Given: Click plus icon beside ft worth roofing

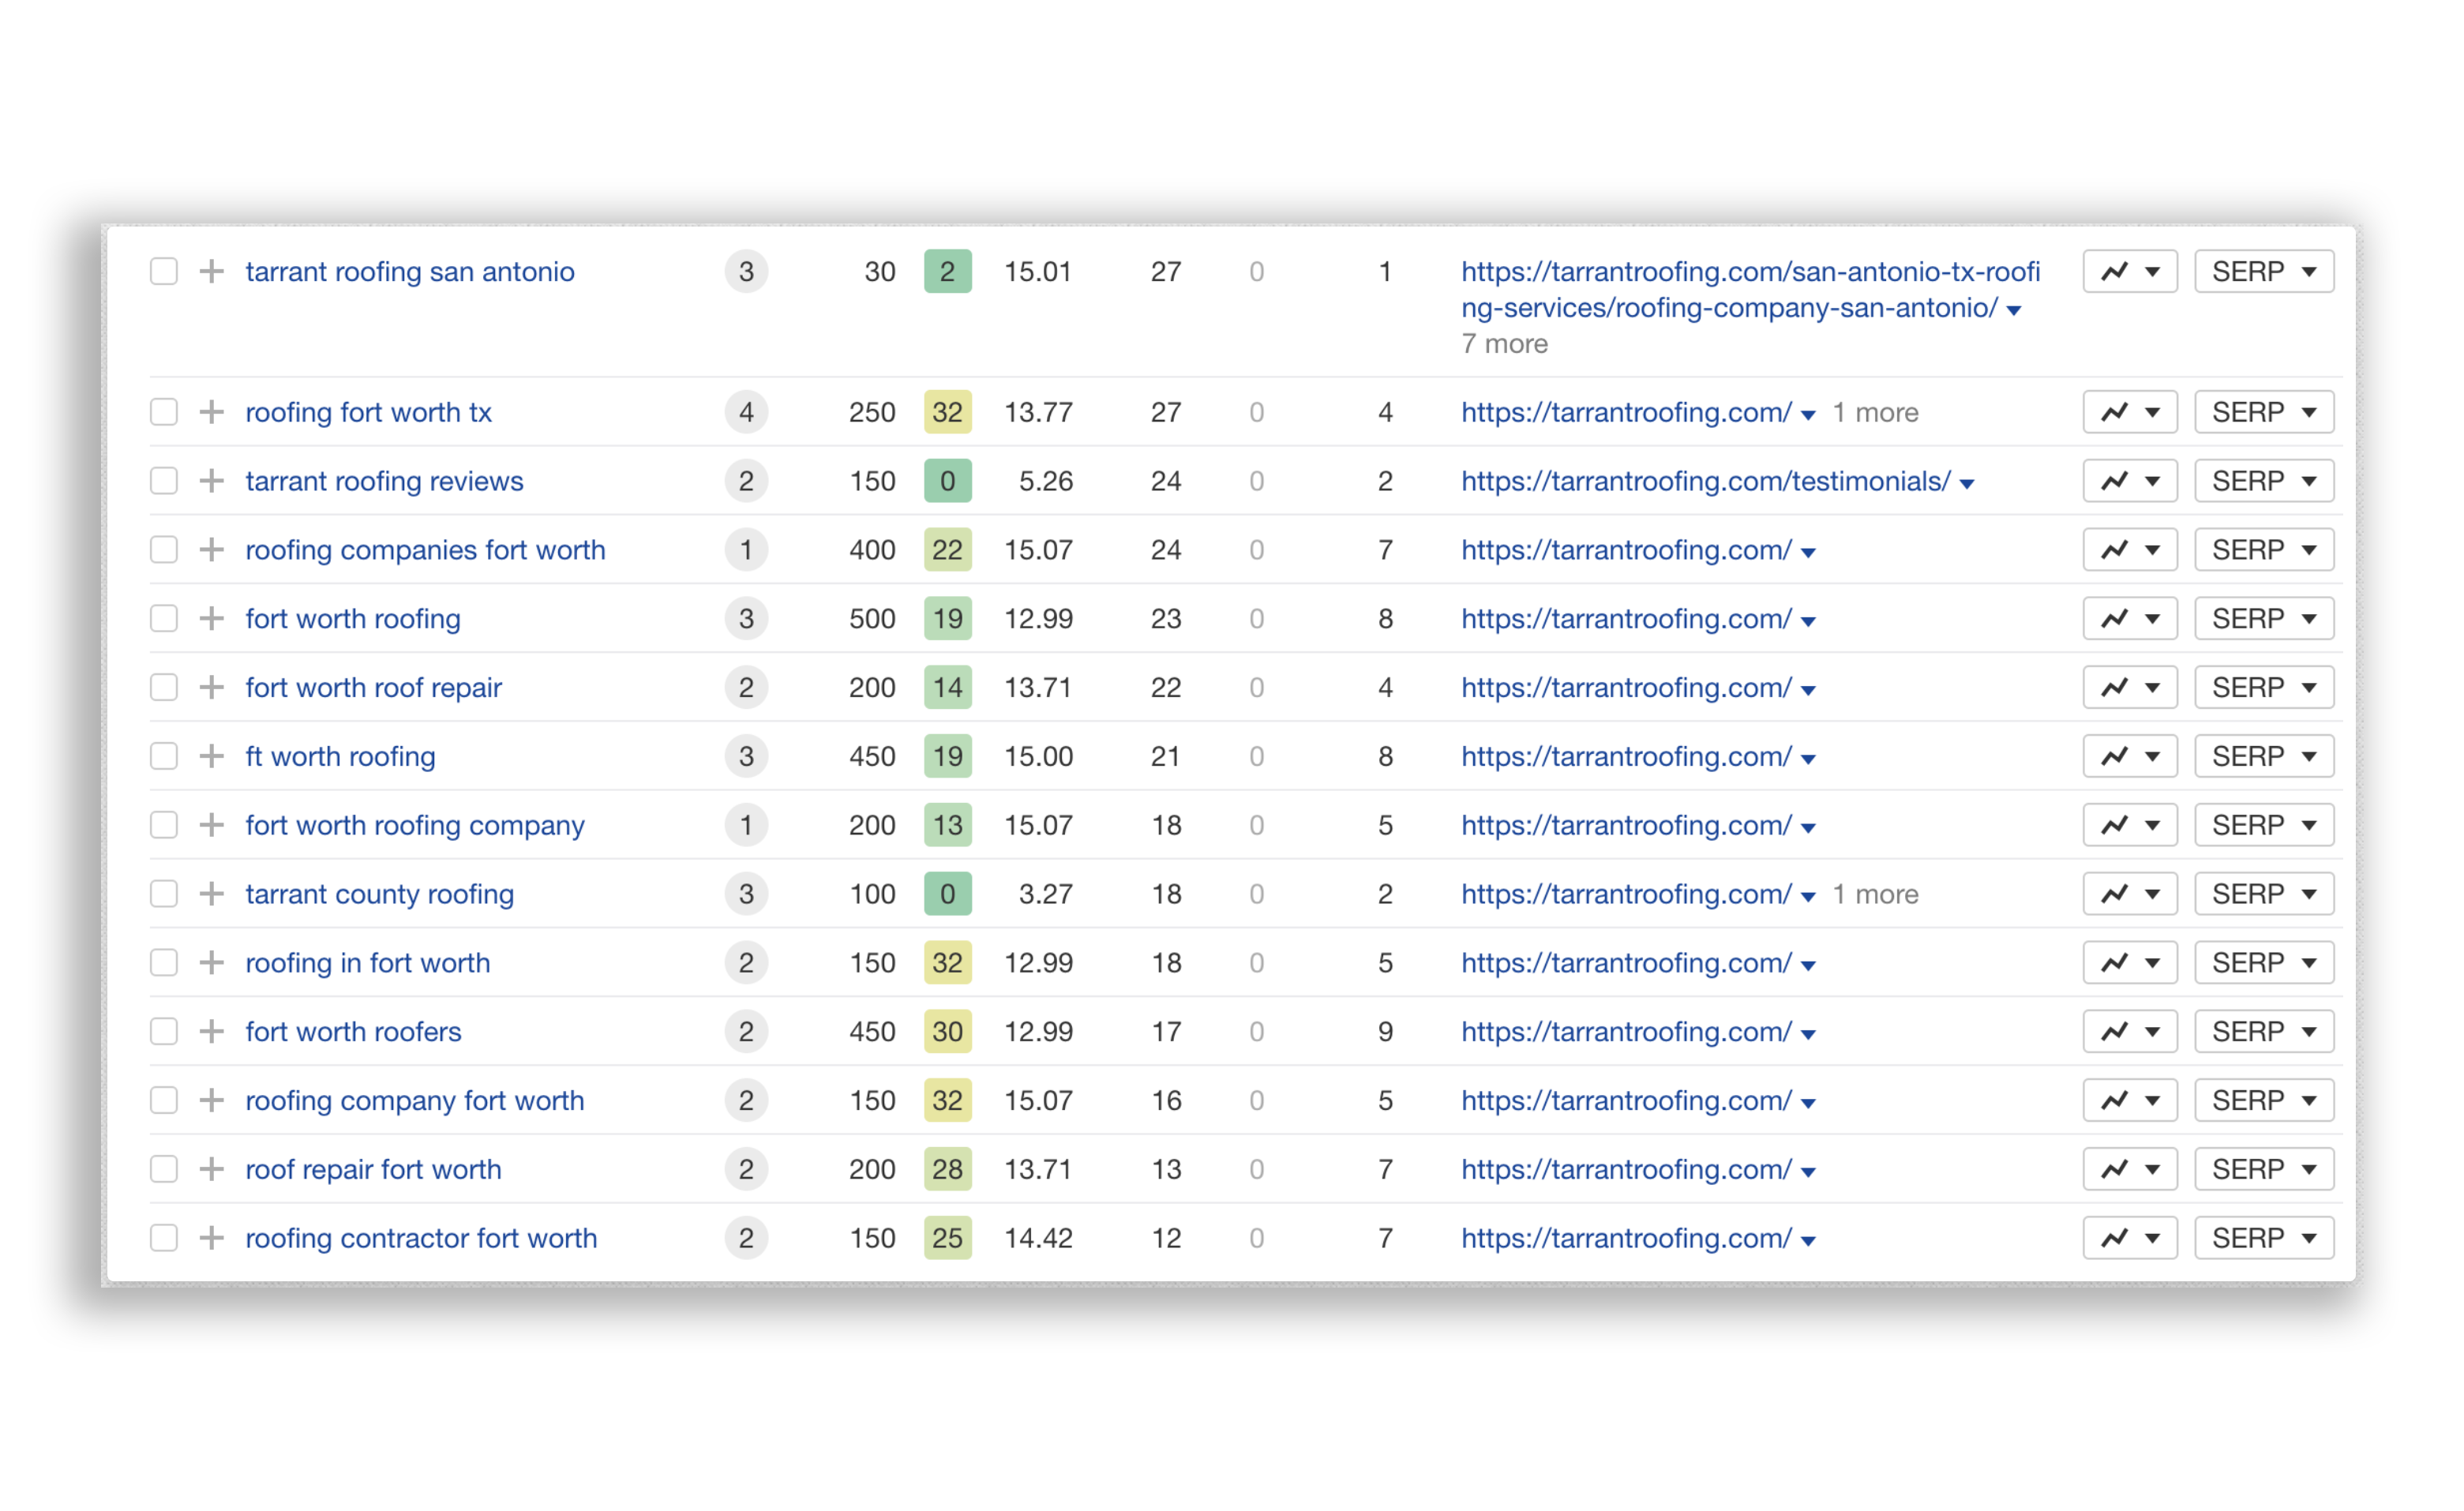Looking at the screenshot, I should 211,756.
